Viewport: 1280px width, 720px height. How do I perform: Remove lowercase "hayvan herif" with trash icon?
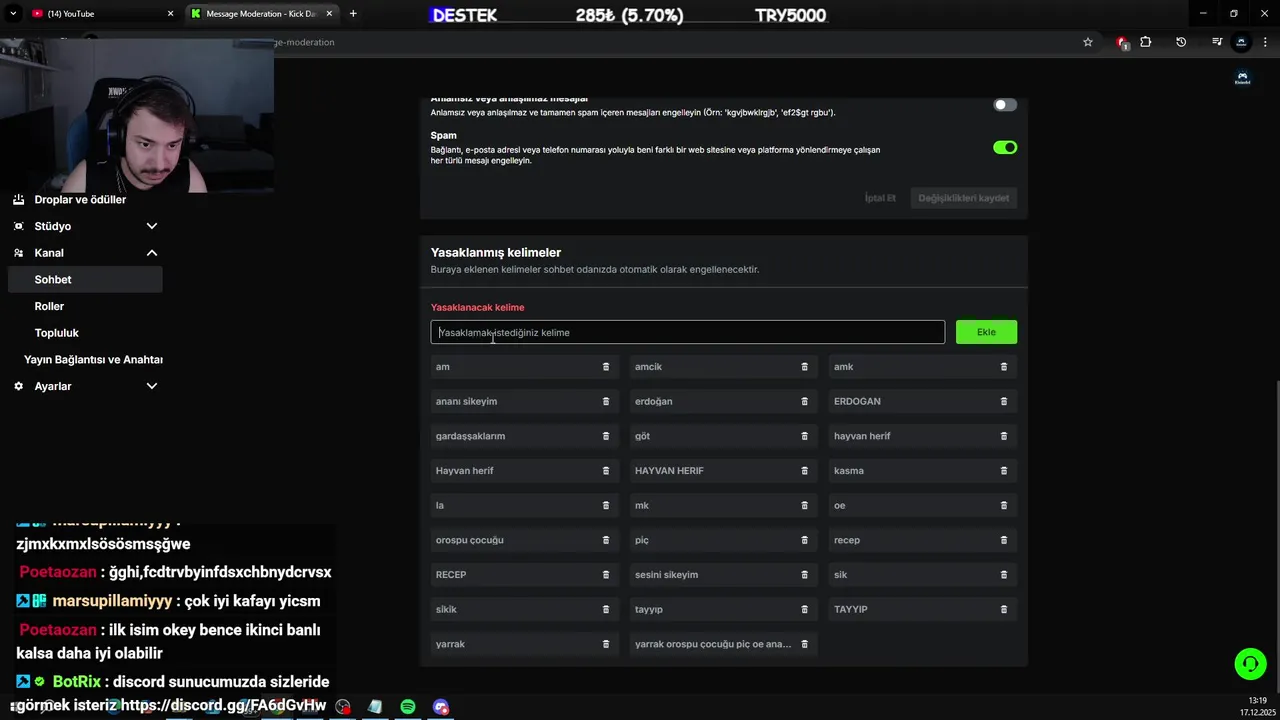point(1004,436)
